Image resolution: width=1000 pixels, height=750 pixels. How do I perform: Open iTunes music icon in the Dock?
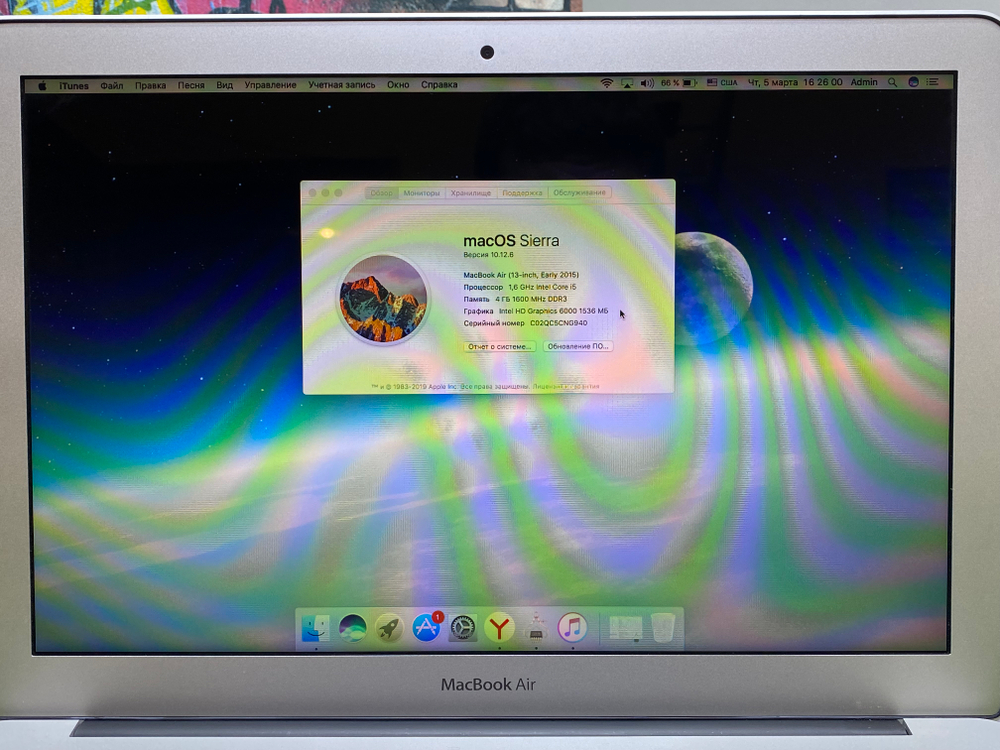(x=572, y=628)
